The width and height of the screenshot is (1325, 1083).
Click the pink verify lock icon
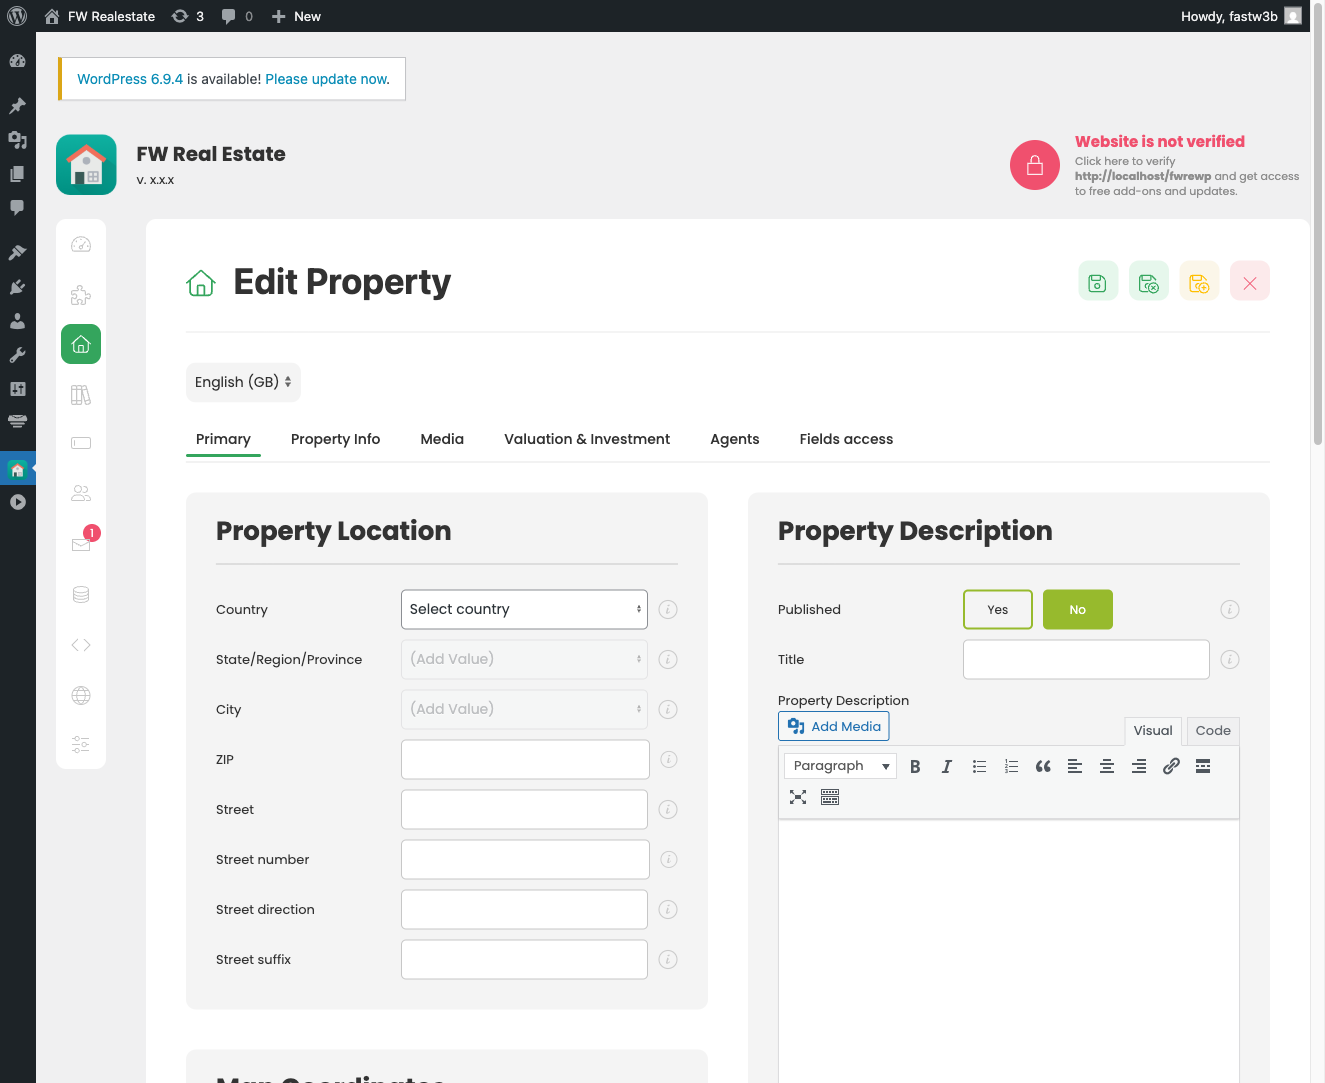[x=1034, y=164]
